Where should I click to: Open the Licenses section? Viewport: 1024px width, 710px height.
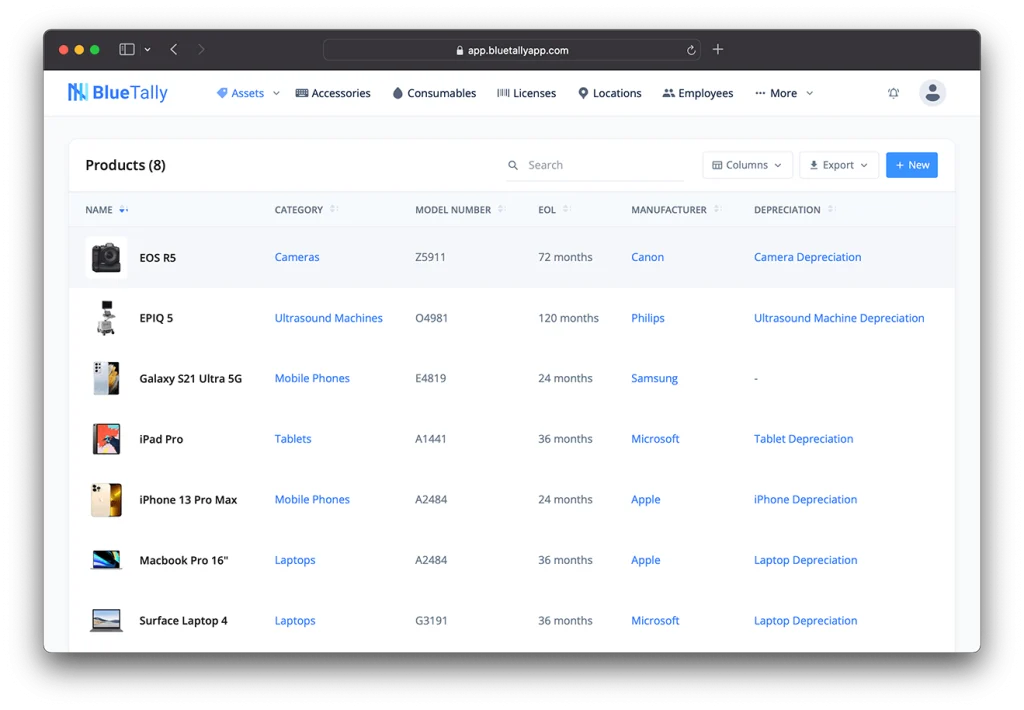(526, 93)
